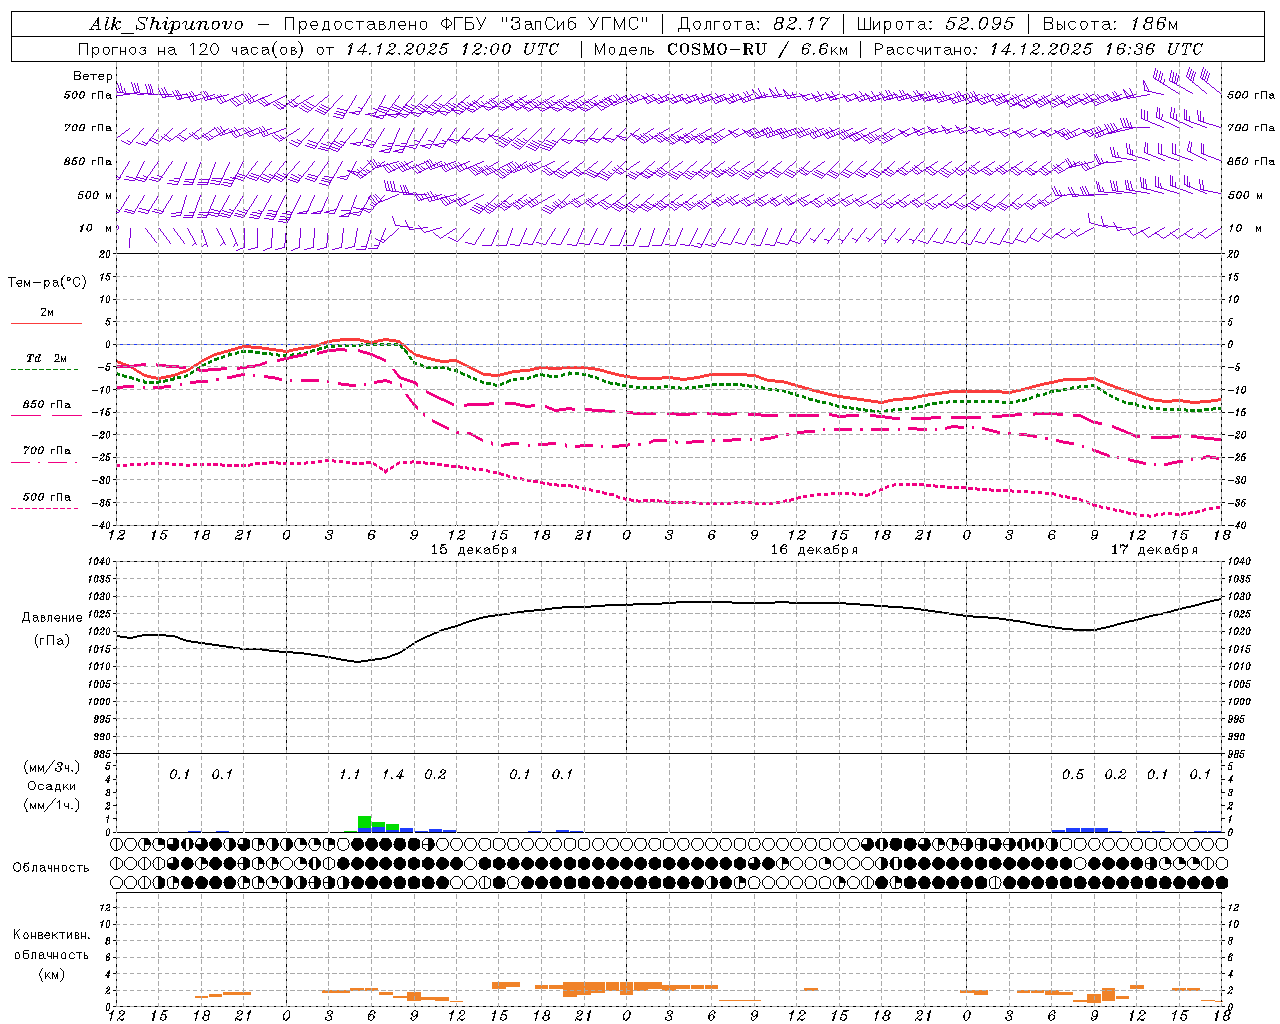Click the 'Конвективн.' convective cloud label
The image size is (1280, 1024).
click(x=51, y=936)
